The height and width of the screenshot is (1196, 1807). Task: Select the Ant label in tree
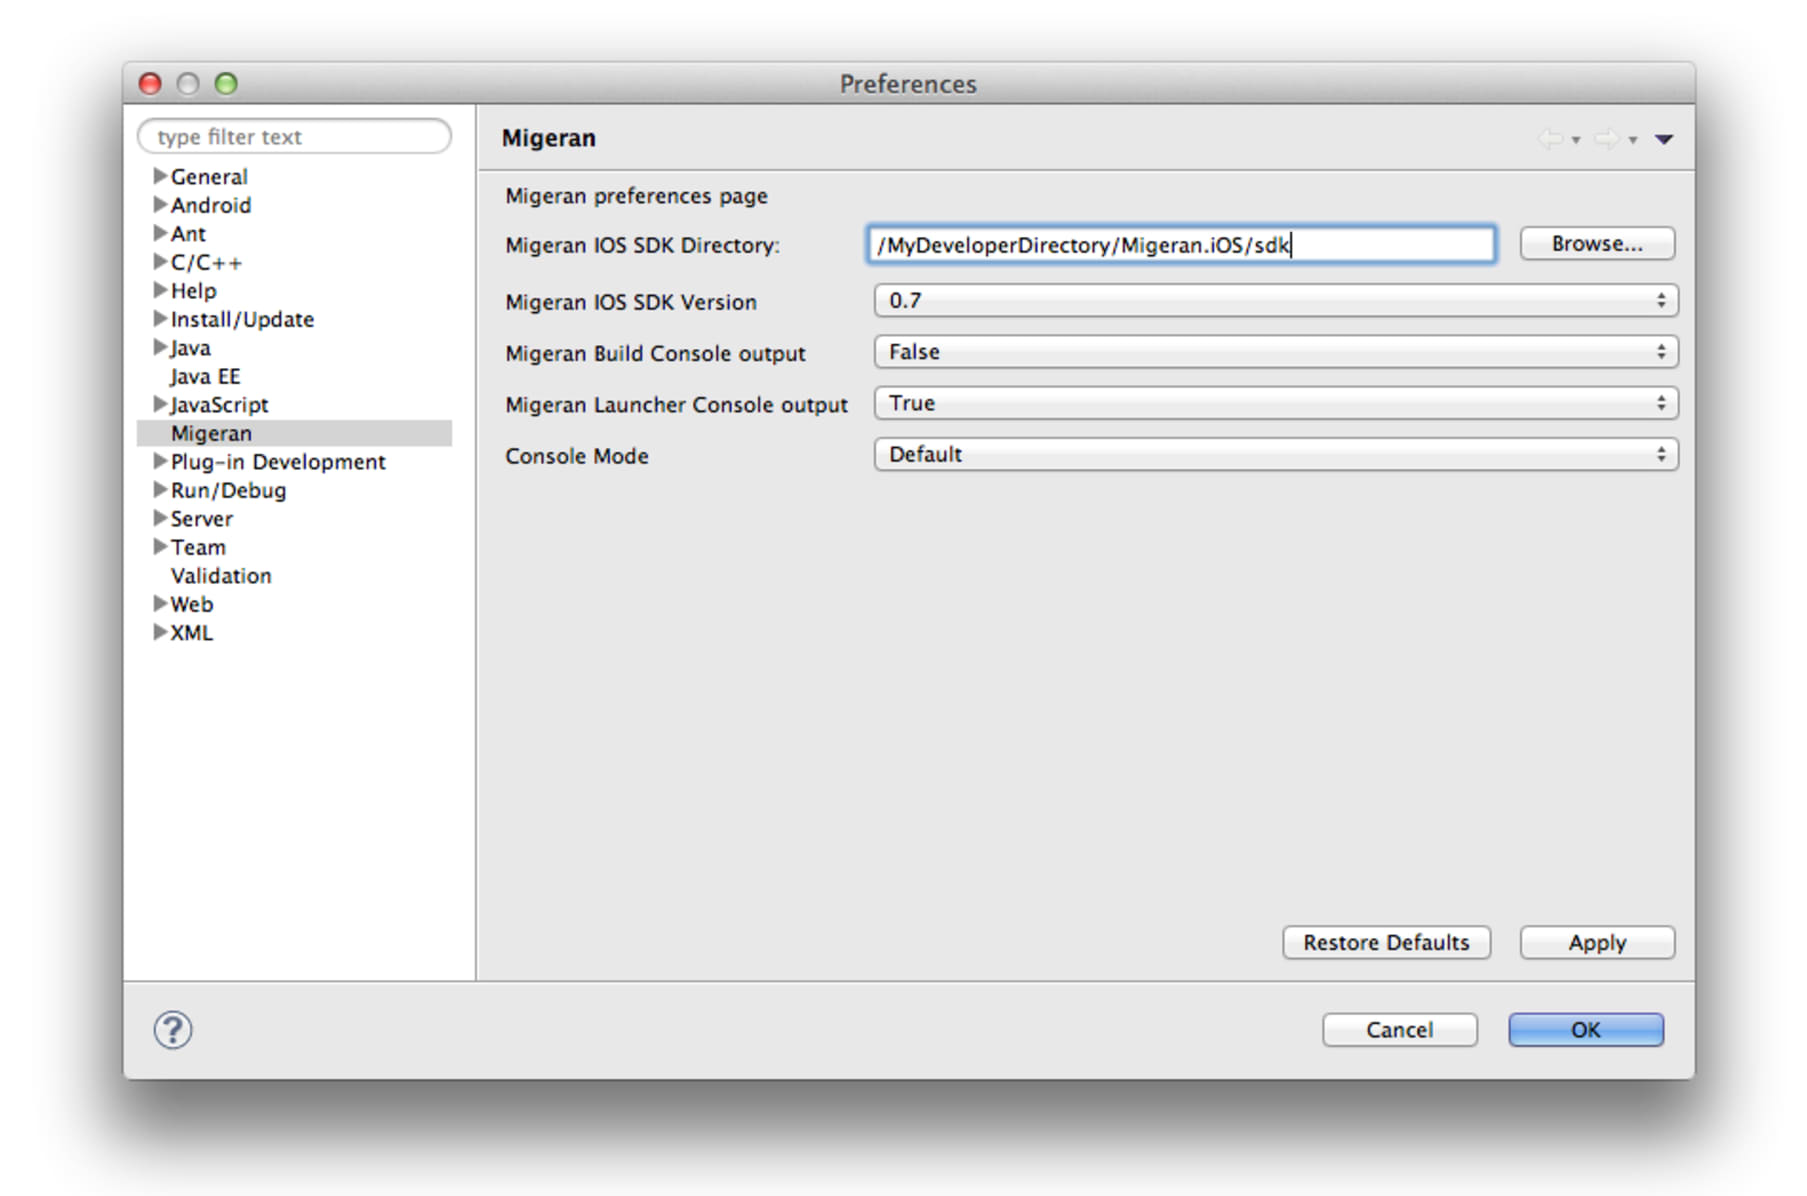pyautogui.click(x=188, y=233)
